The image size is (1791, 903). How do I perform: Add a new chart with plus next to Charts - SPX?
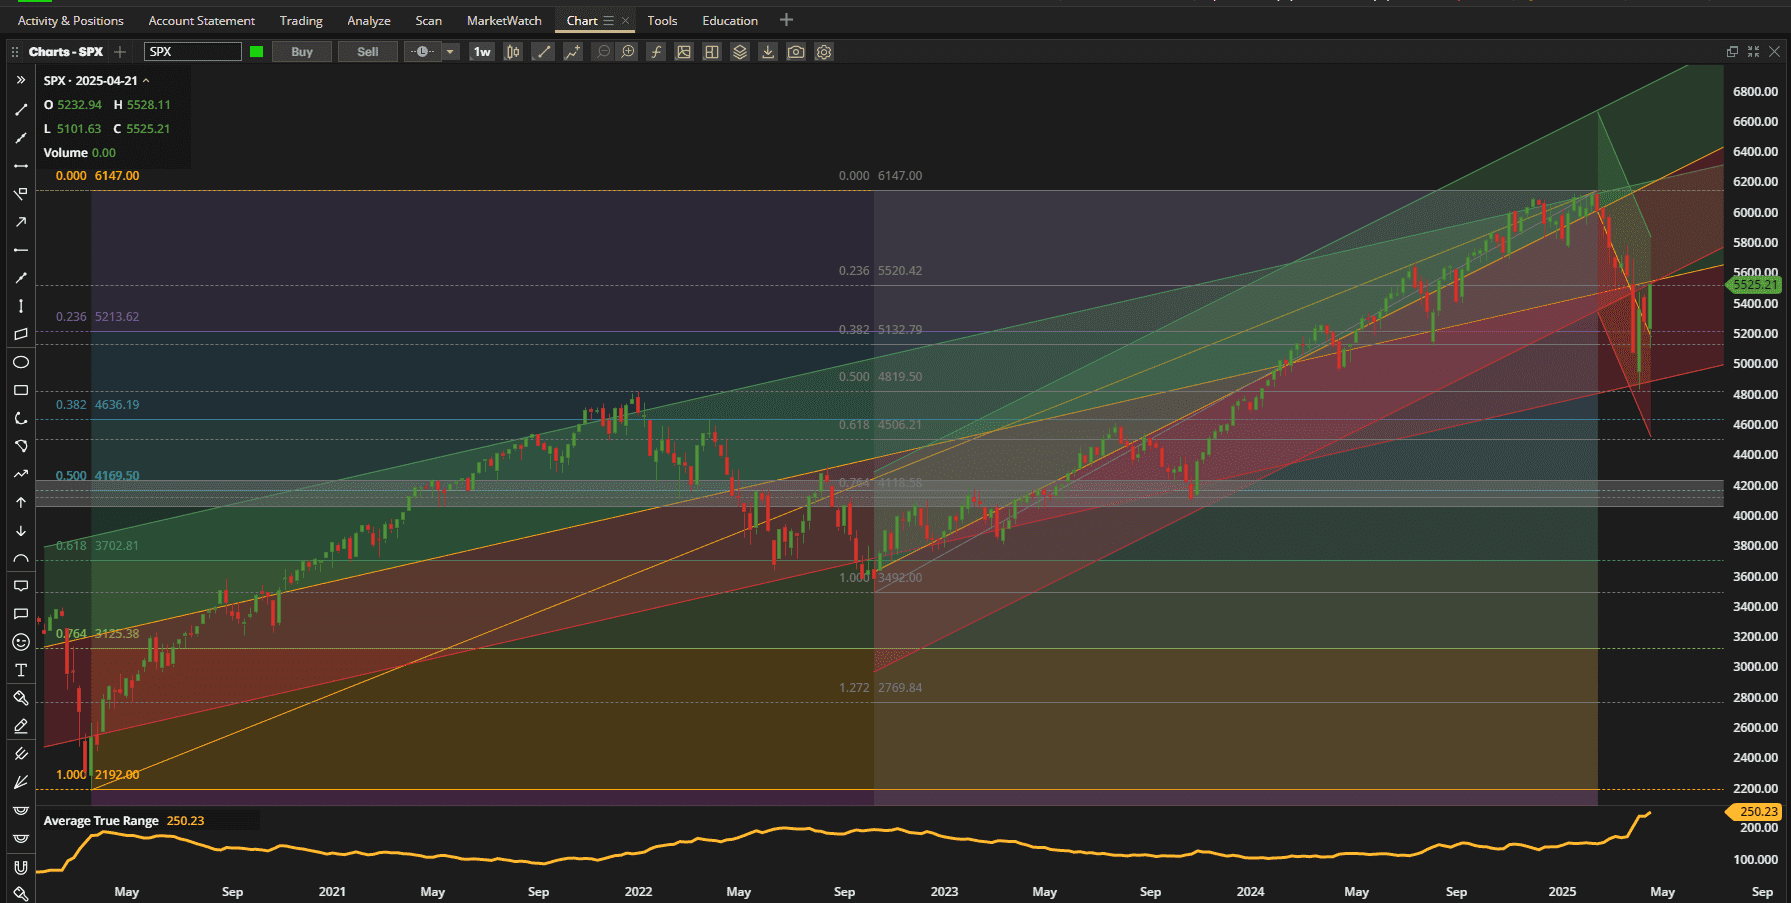click(120, 52)
